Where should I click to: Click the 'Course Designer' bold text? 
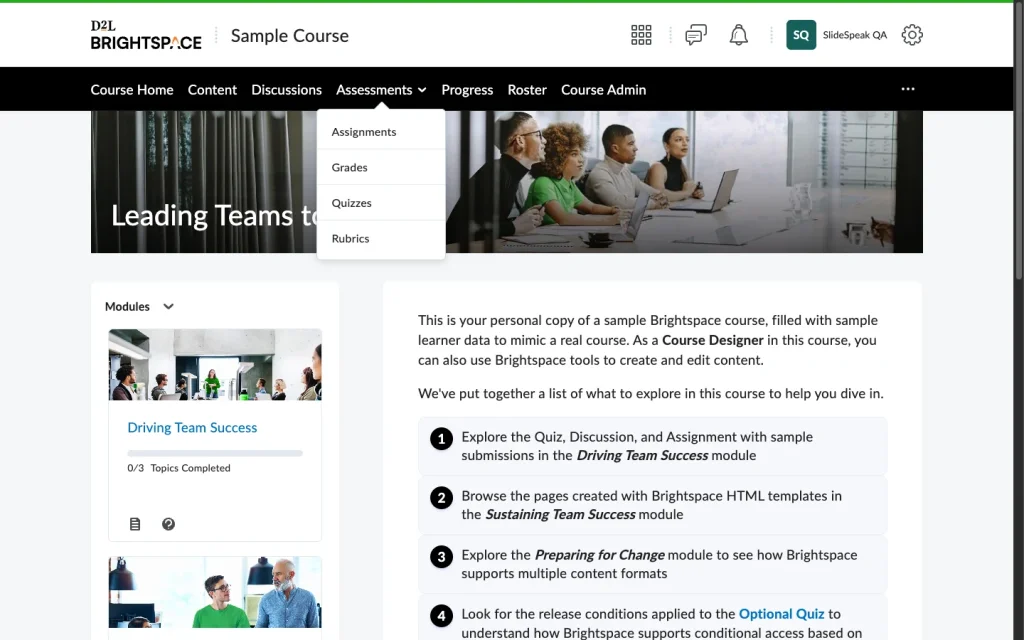712,340
